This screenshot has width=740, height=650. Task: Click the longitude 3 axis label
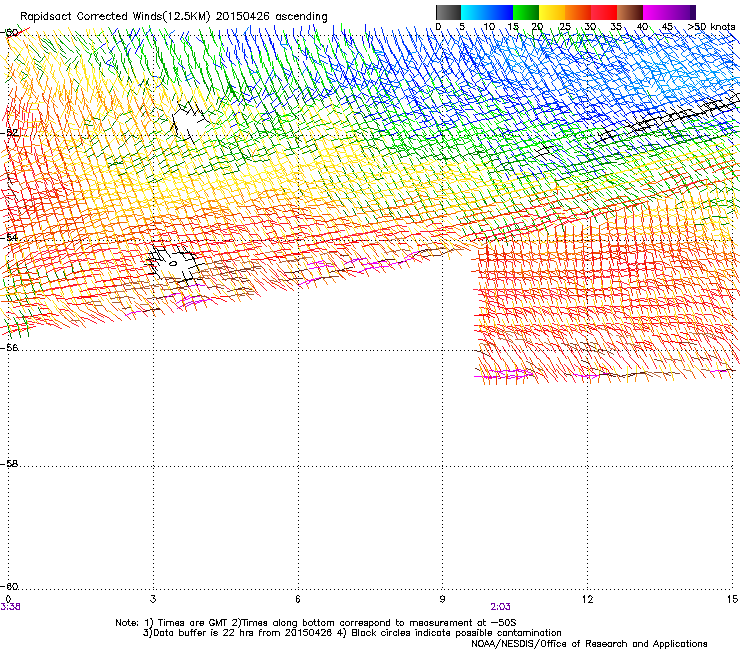click(153, 599)
